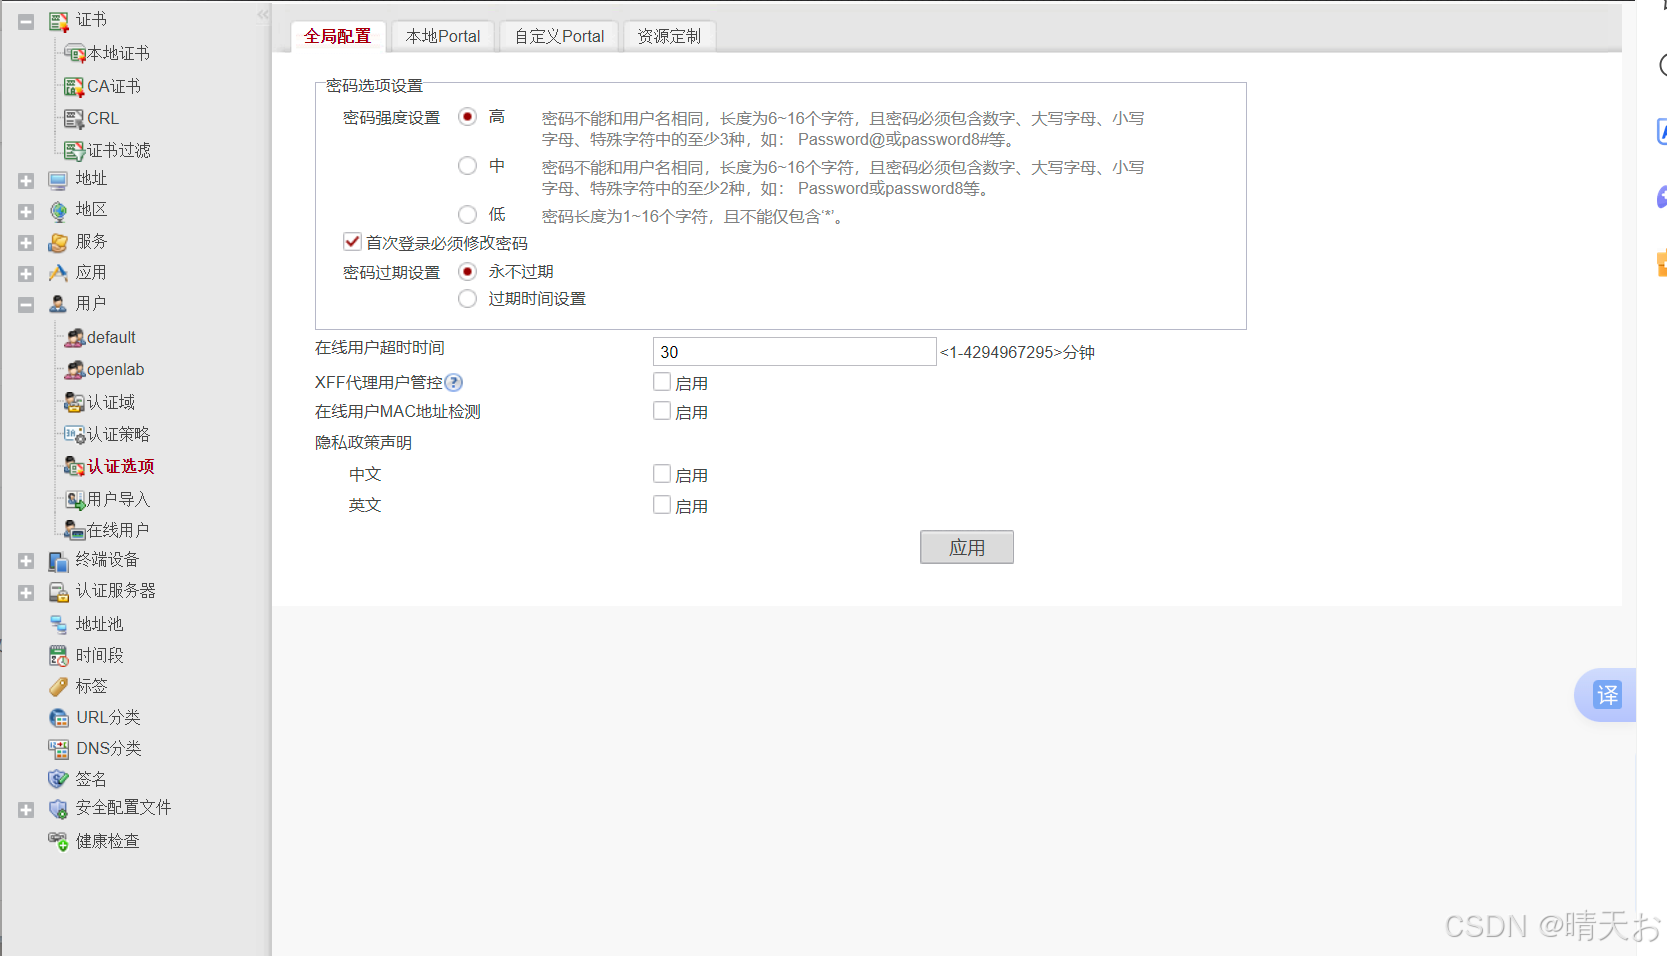Expand the 服务 tree node
This screenshot has width=1667, height=956.
pyautogui.click(x=26, y=243)
